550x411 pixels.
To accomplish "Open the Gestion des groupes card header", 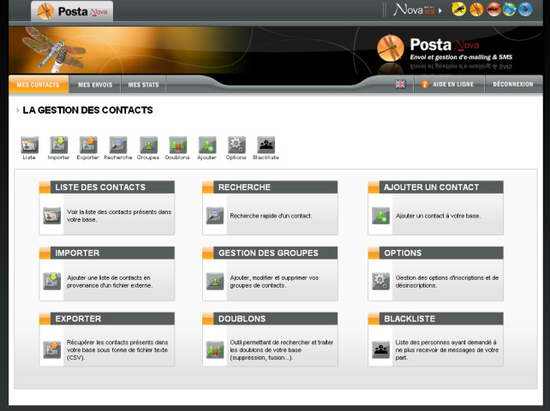I will [x=270, y=253].
